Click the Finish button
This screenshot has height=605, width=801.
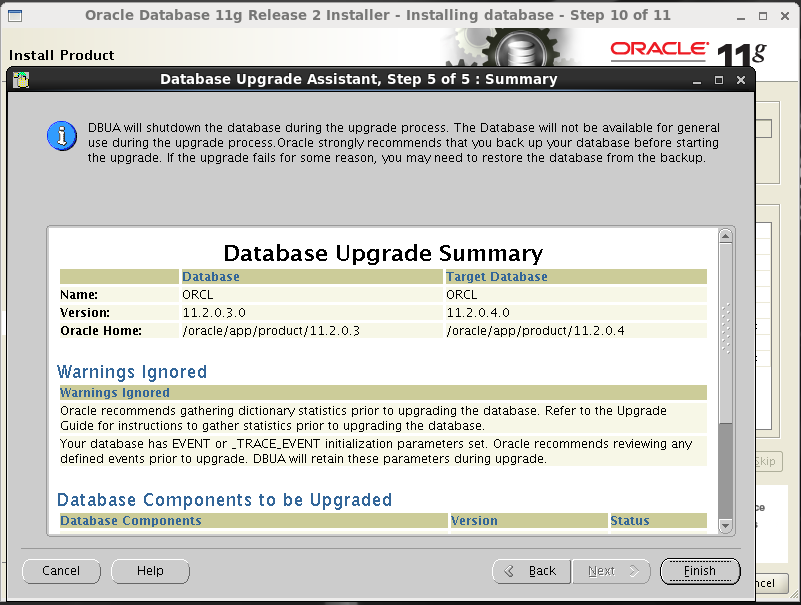coord(700,571)
